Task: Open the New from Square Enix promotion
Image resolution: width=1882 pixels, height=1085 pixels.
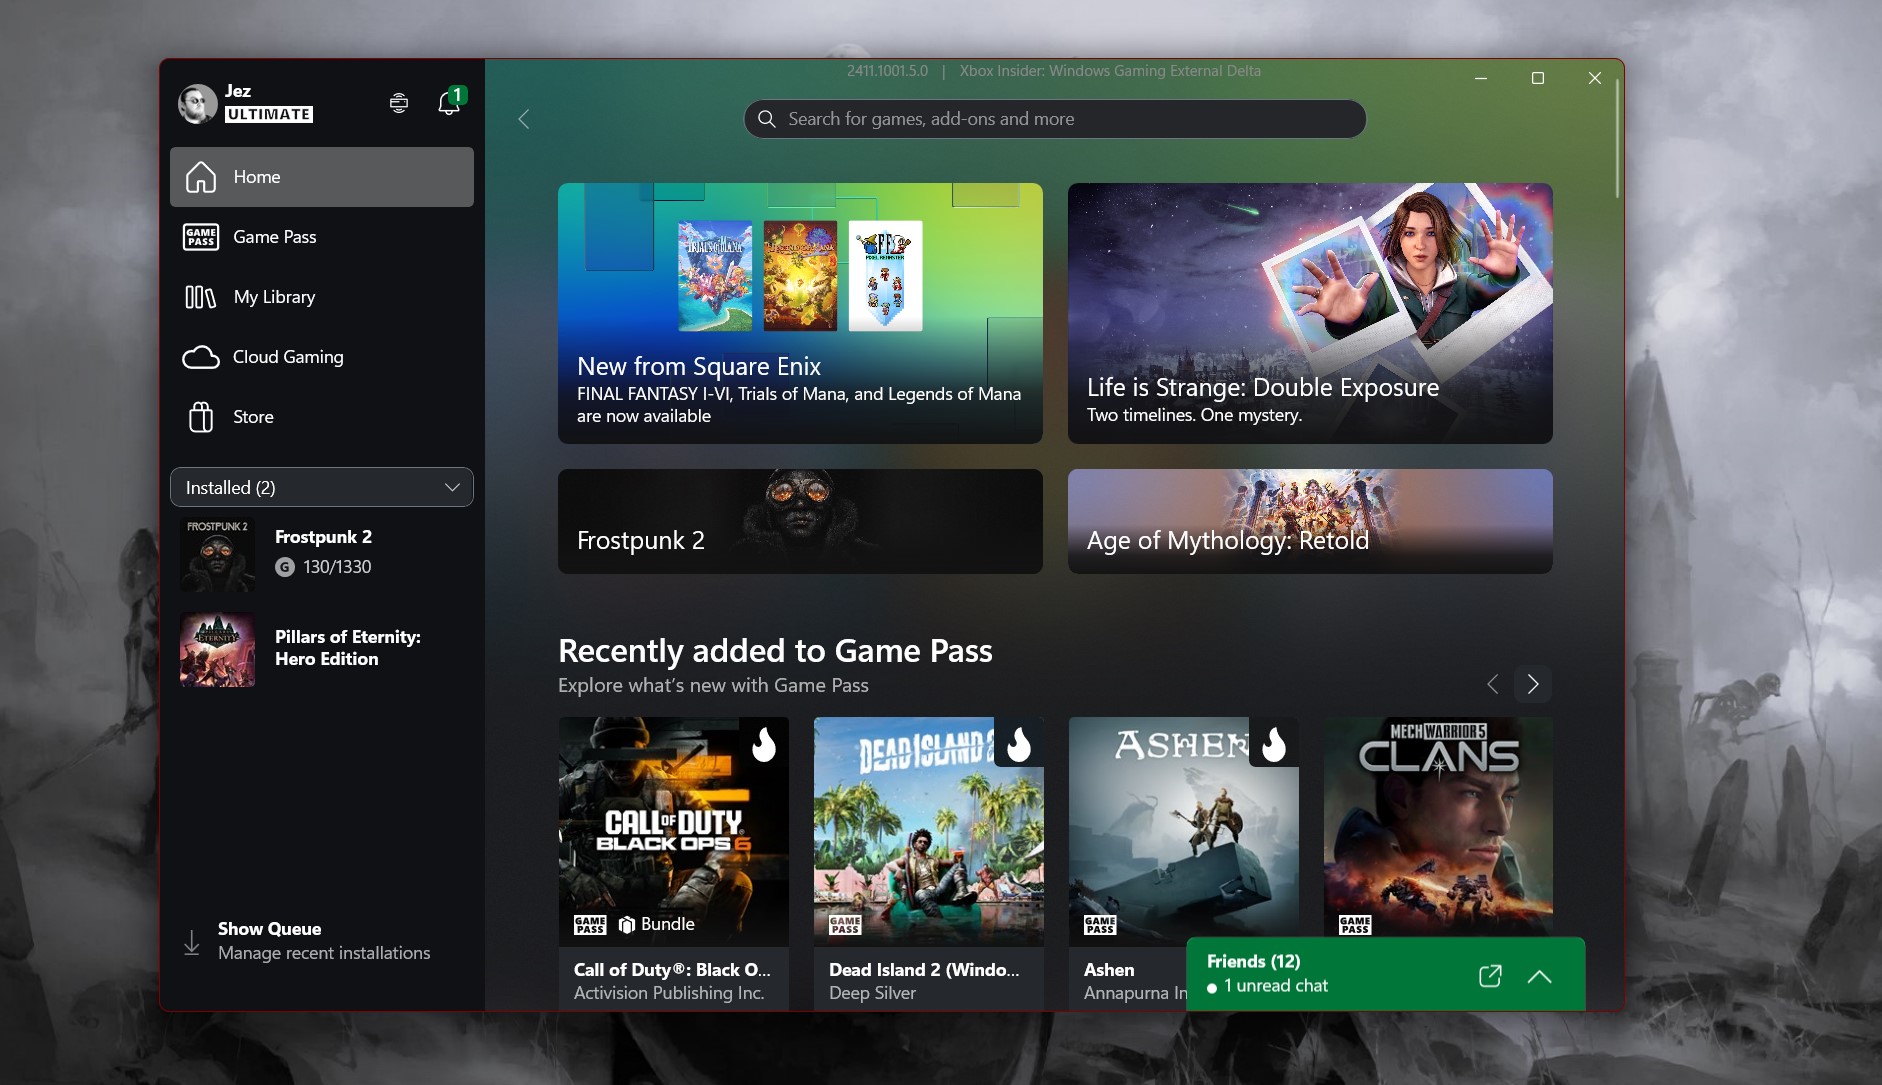Action: coord(799,313)
